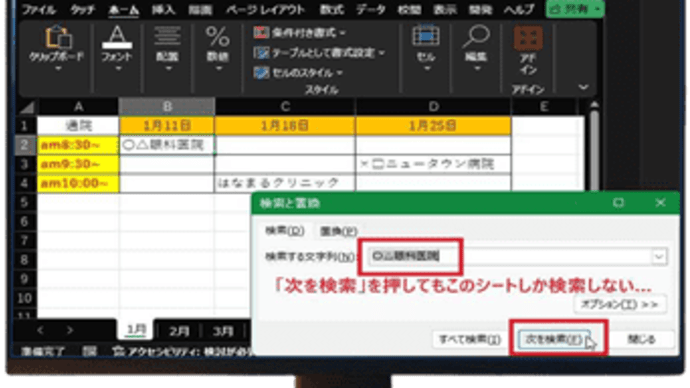The height and width of the screenshot is (388, 690).
Task: Close the 検索と置換 dialog
Action: (x=660, y=202)
